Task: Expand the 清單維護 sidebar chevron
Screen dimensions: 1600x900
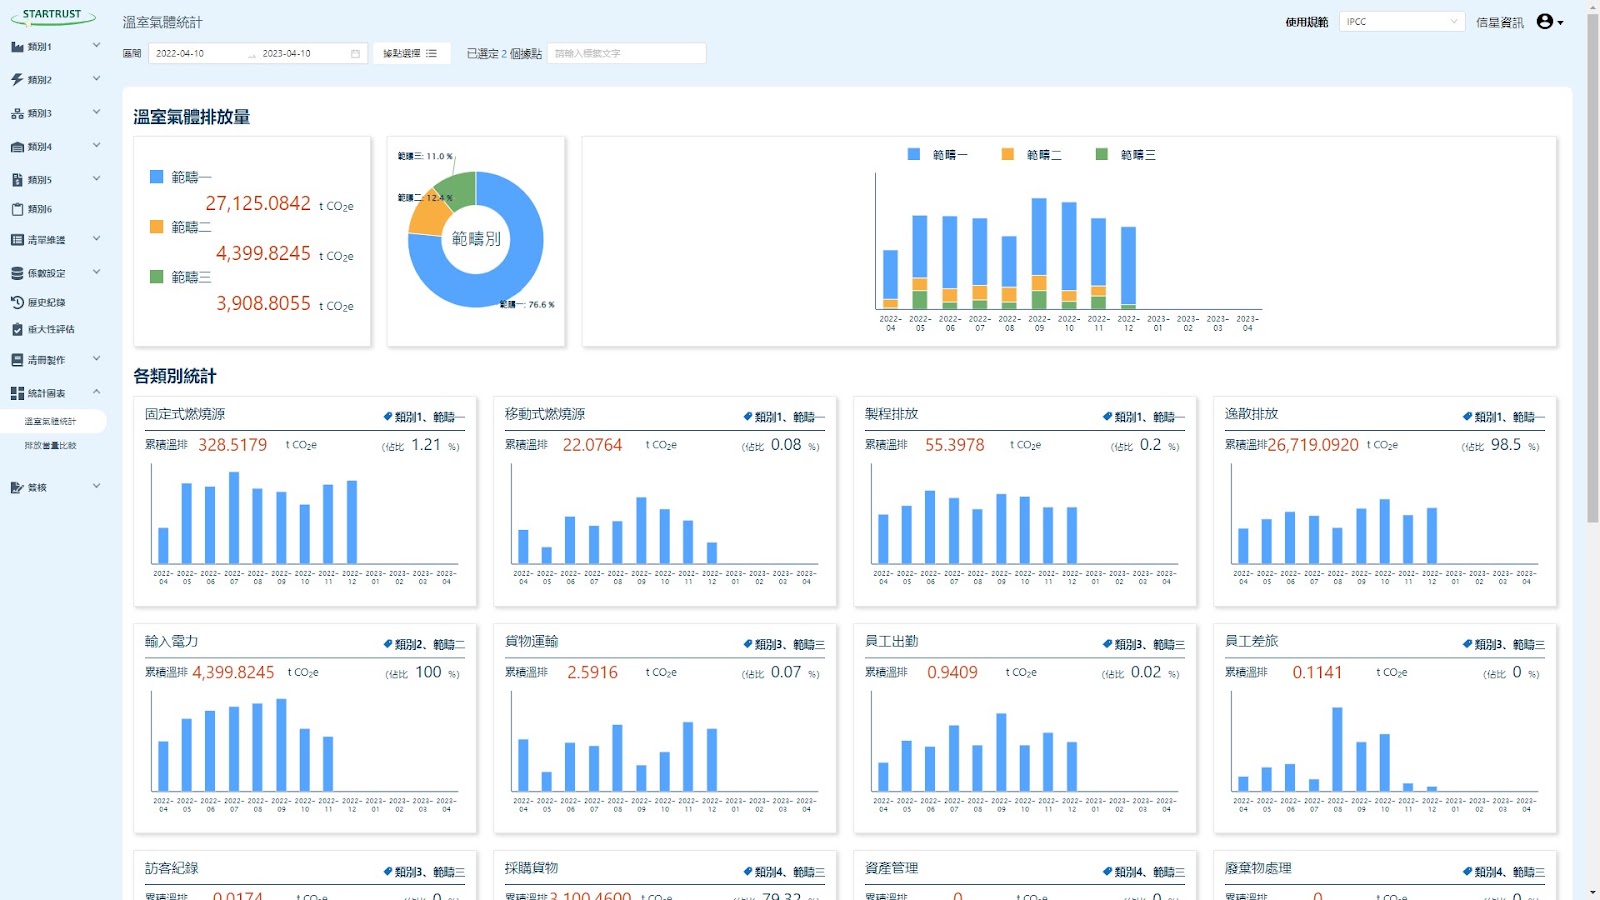Action: click(x=96, y=239)
